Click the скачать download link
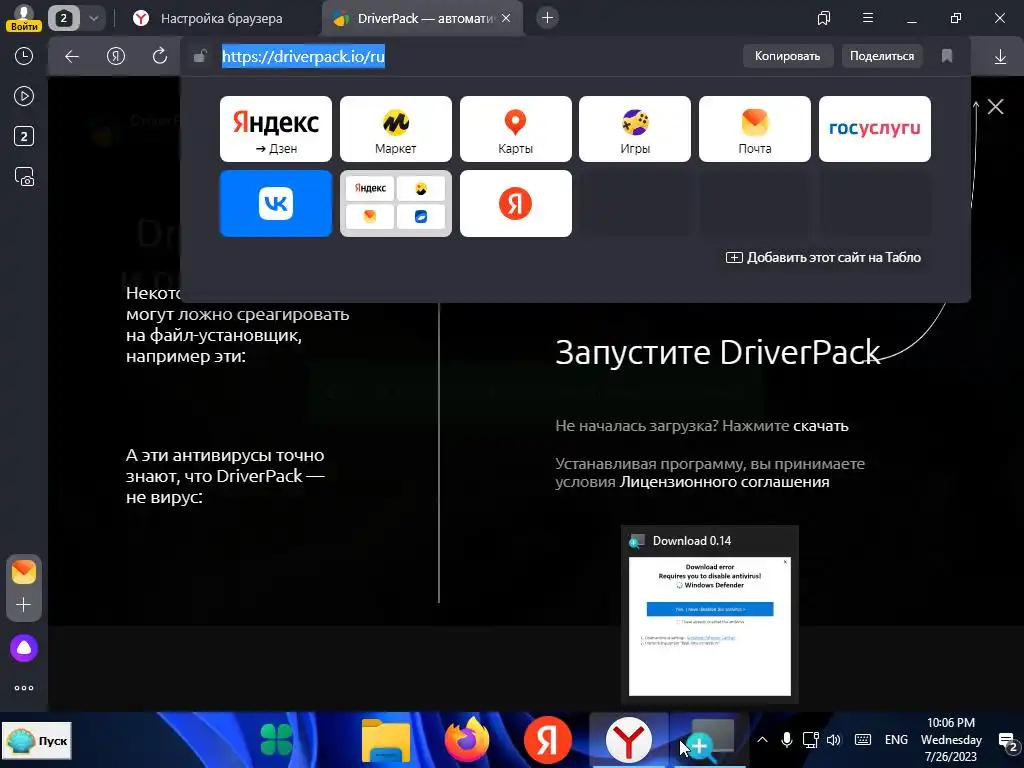This screenshot has width=1024, height=768. 820,426
